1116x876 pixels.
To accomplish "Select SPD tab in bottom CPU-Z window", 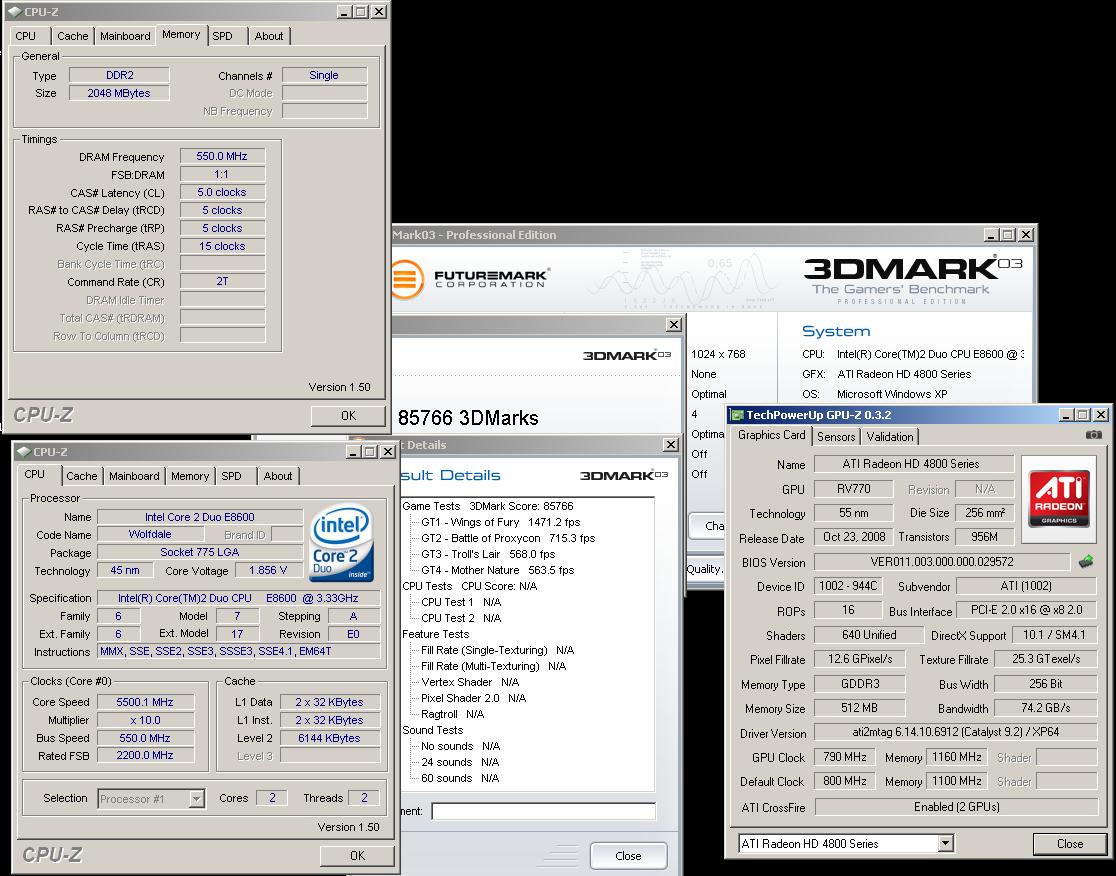I will point(231,476).
